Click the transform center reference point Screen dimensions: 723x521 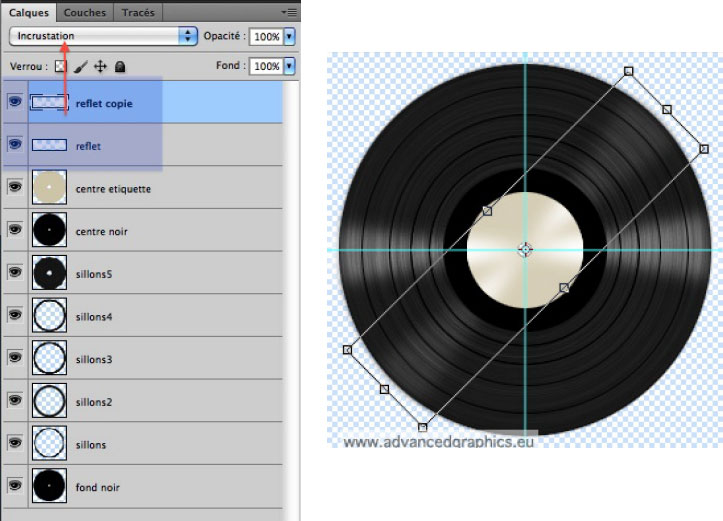tap(525, 249)
